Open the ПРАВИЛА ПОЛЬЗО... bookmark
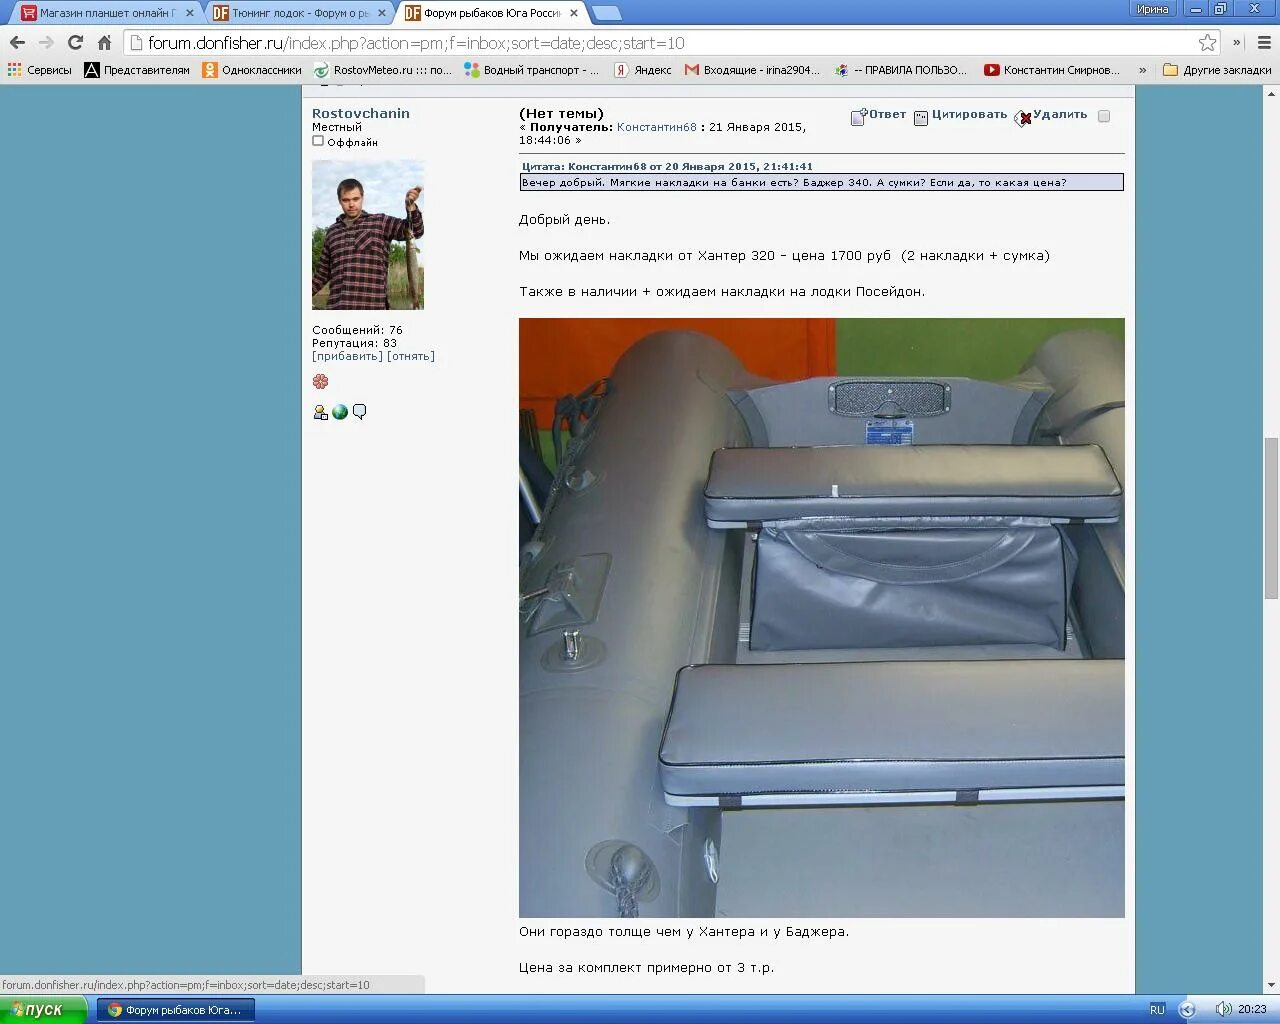 coord(901,70)
